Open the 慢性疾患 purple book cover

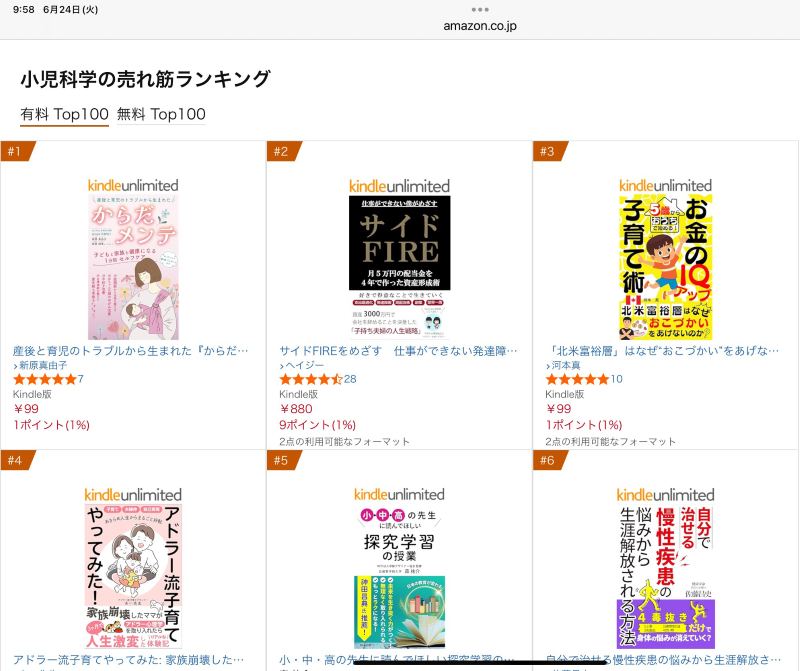[x=665, y=577]
